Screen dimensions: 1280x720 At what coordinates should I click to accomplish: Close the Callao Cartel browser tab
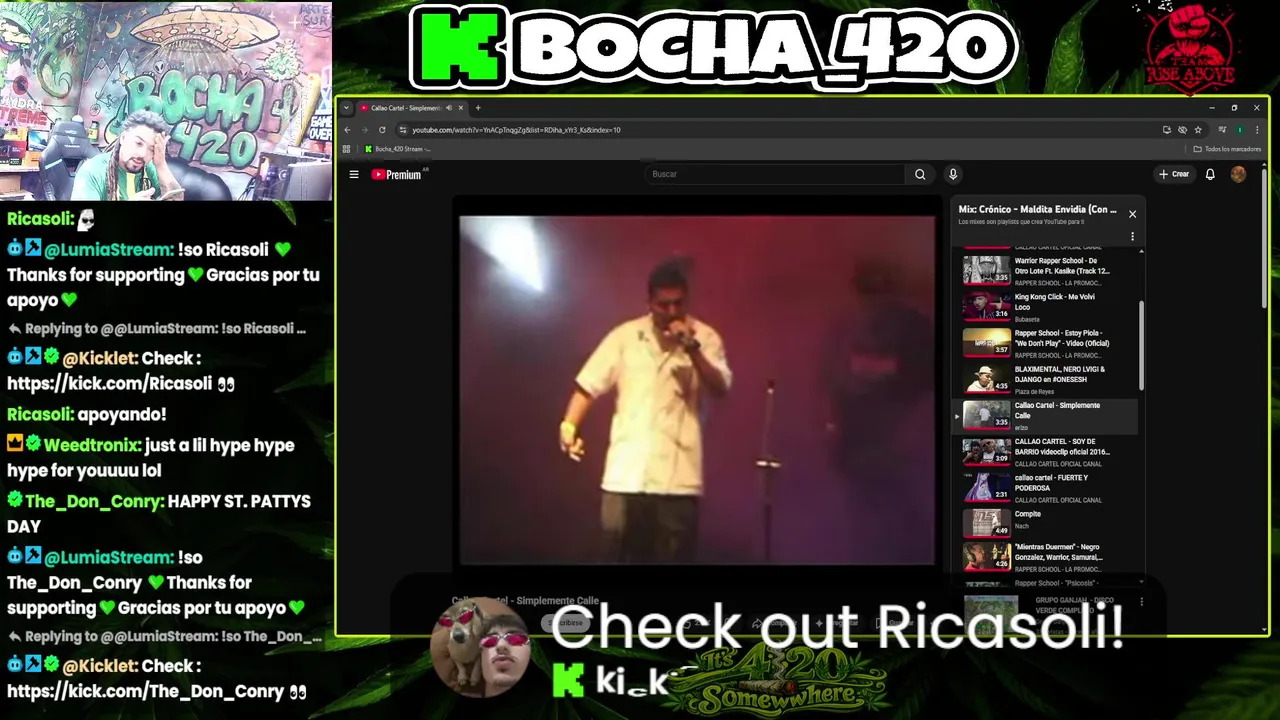point(461,108)
